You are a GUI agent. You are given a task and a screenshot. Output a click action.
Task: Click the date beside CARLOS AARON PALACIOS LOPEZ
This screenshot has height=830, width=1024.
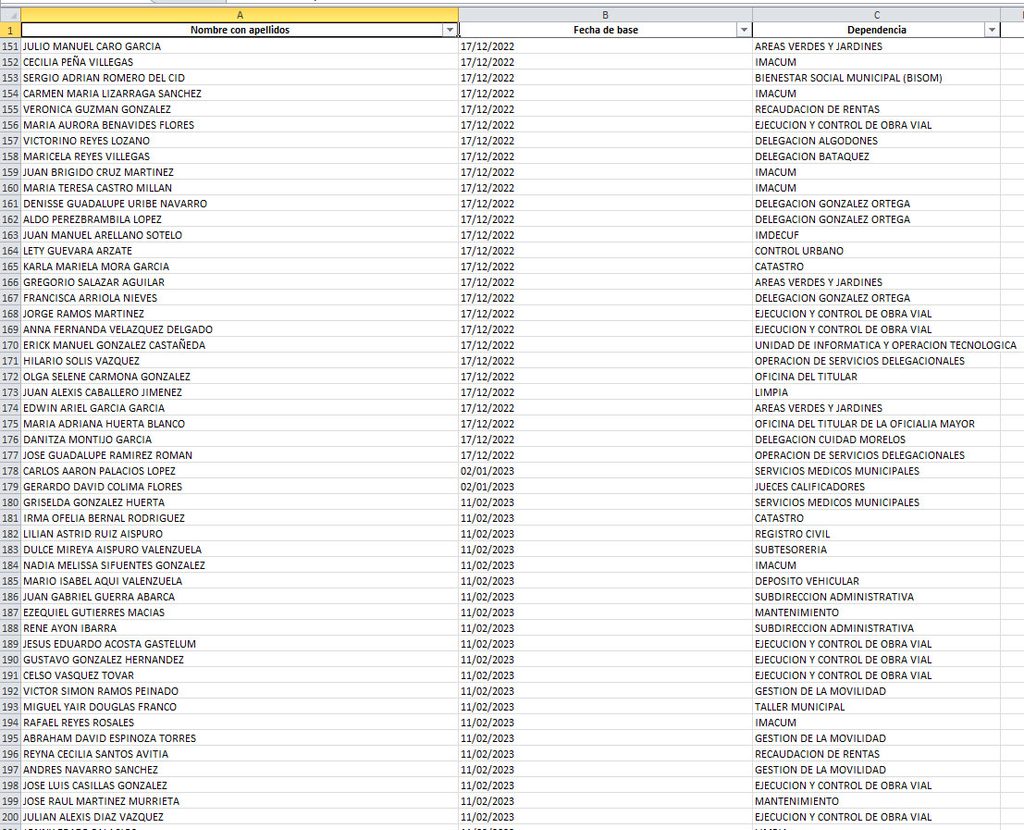point(605,471)
